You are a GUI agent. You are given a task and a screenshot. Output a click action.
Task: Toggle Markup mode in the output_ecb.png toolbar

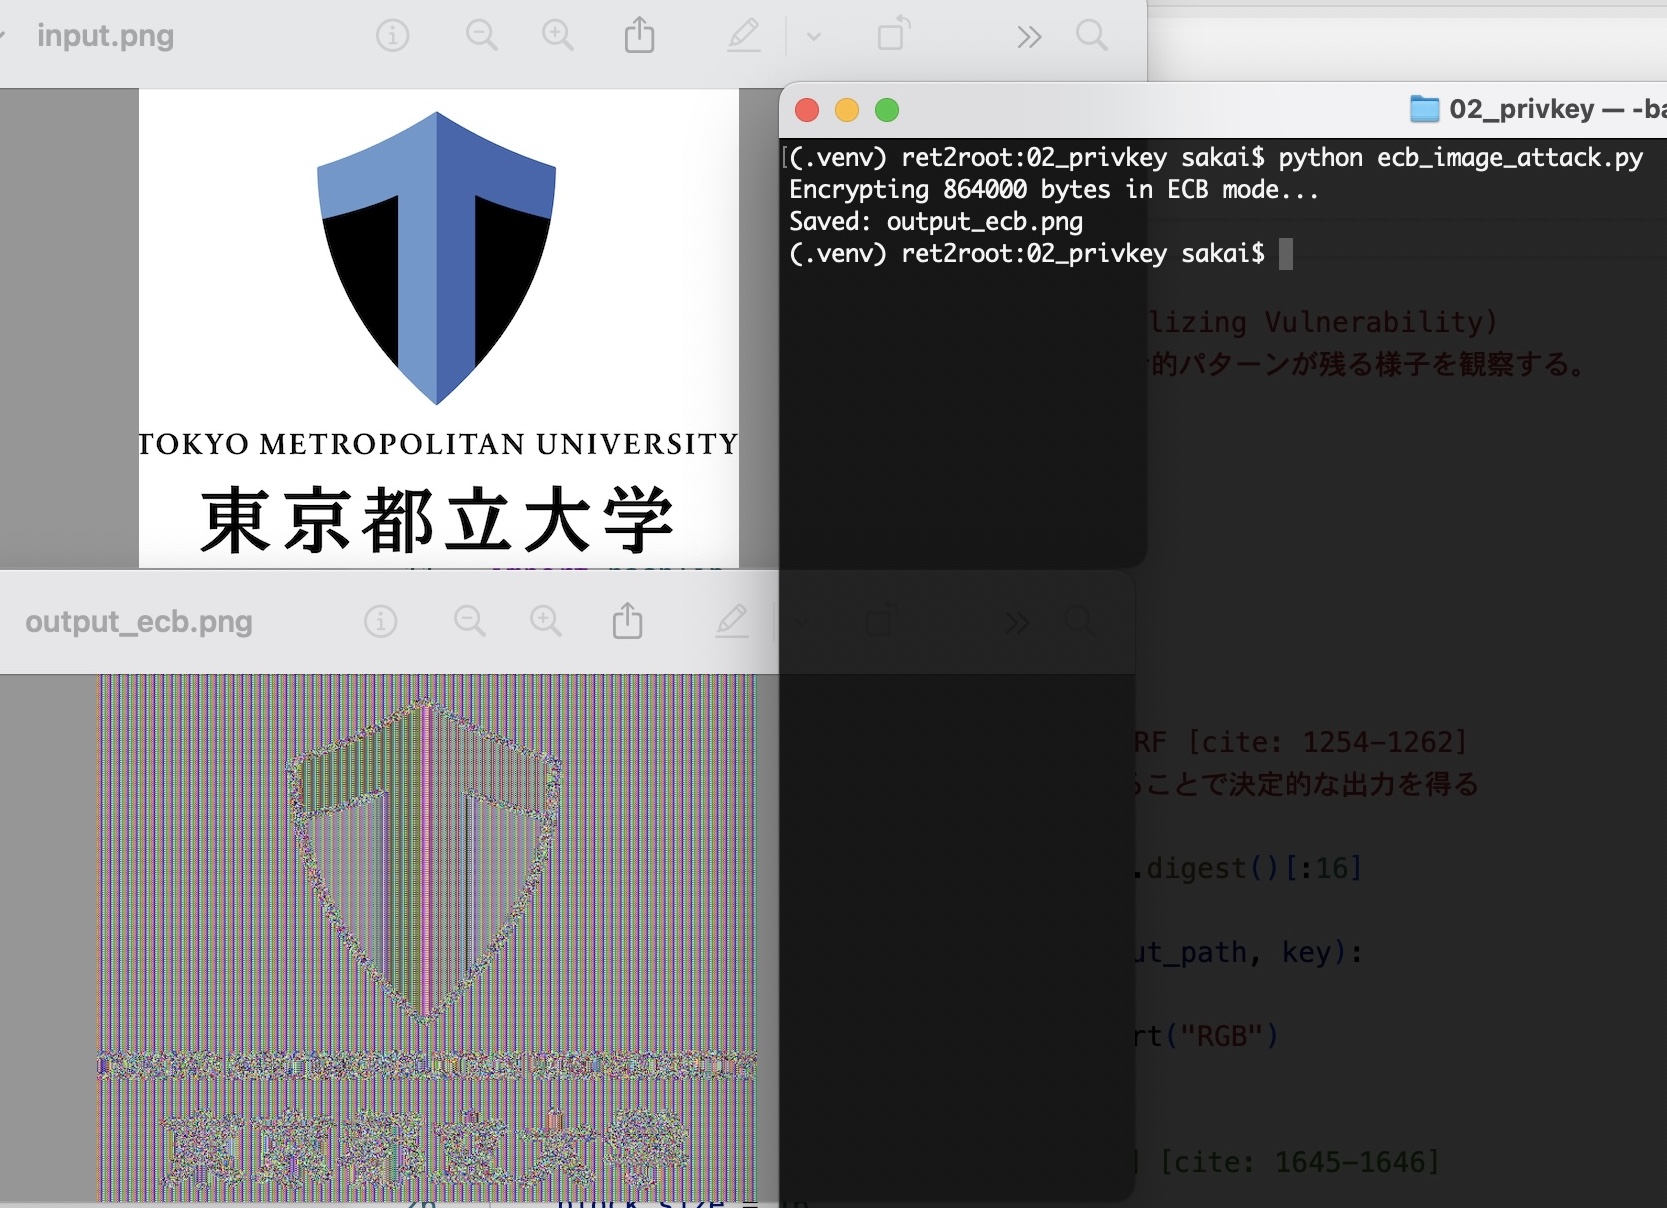pos(733,621)
